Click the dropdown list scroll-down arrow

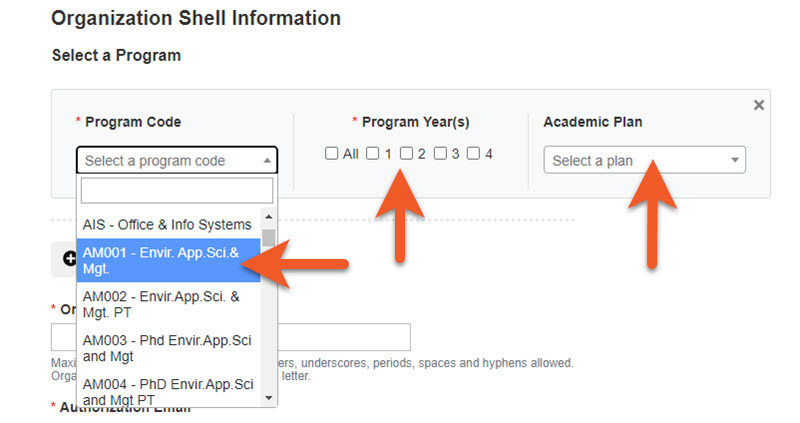pos(269,398)
